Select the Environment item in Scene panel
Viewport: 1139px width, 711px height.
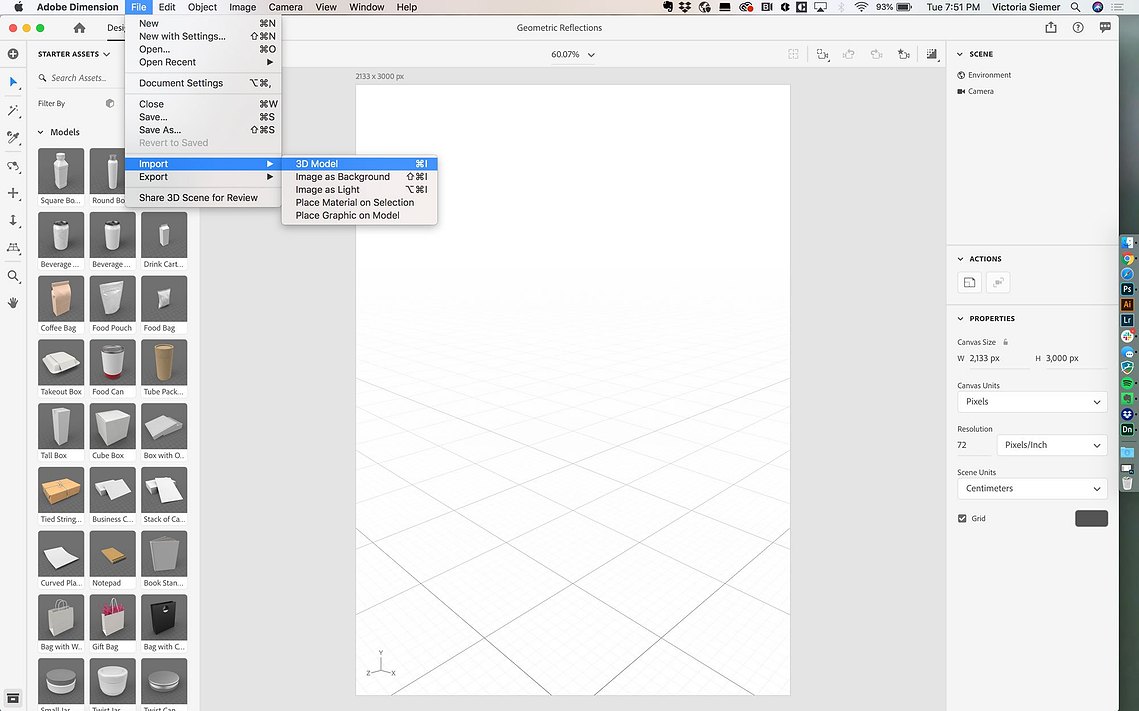[984, 75]
